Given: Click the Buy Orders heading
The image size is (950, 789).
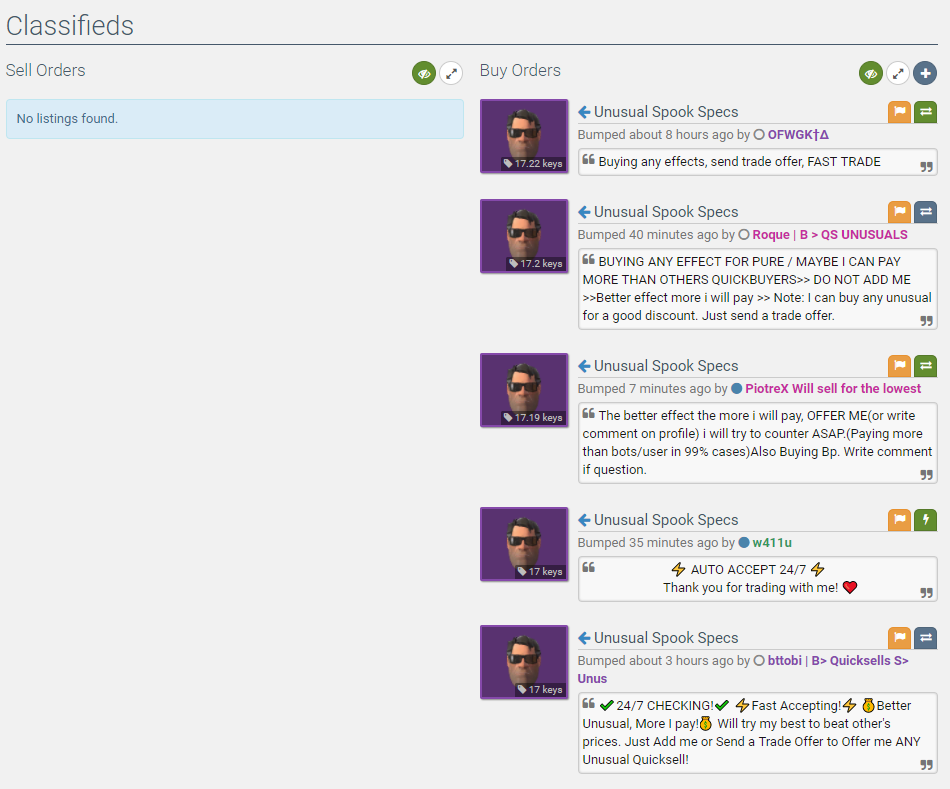Looking at the screenshot, I should pyautogui.click(x=520, y=70).
